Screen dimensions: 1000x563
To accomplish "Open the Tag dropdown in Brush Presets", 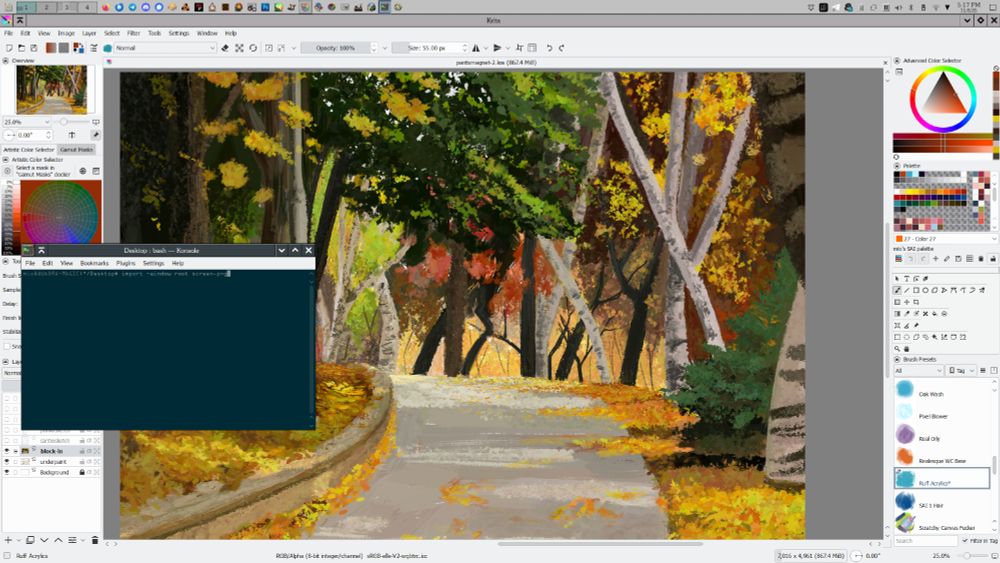I will pyautogui.click(x=961, y=370).
